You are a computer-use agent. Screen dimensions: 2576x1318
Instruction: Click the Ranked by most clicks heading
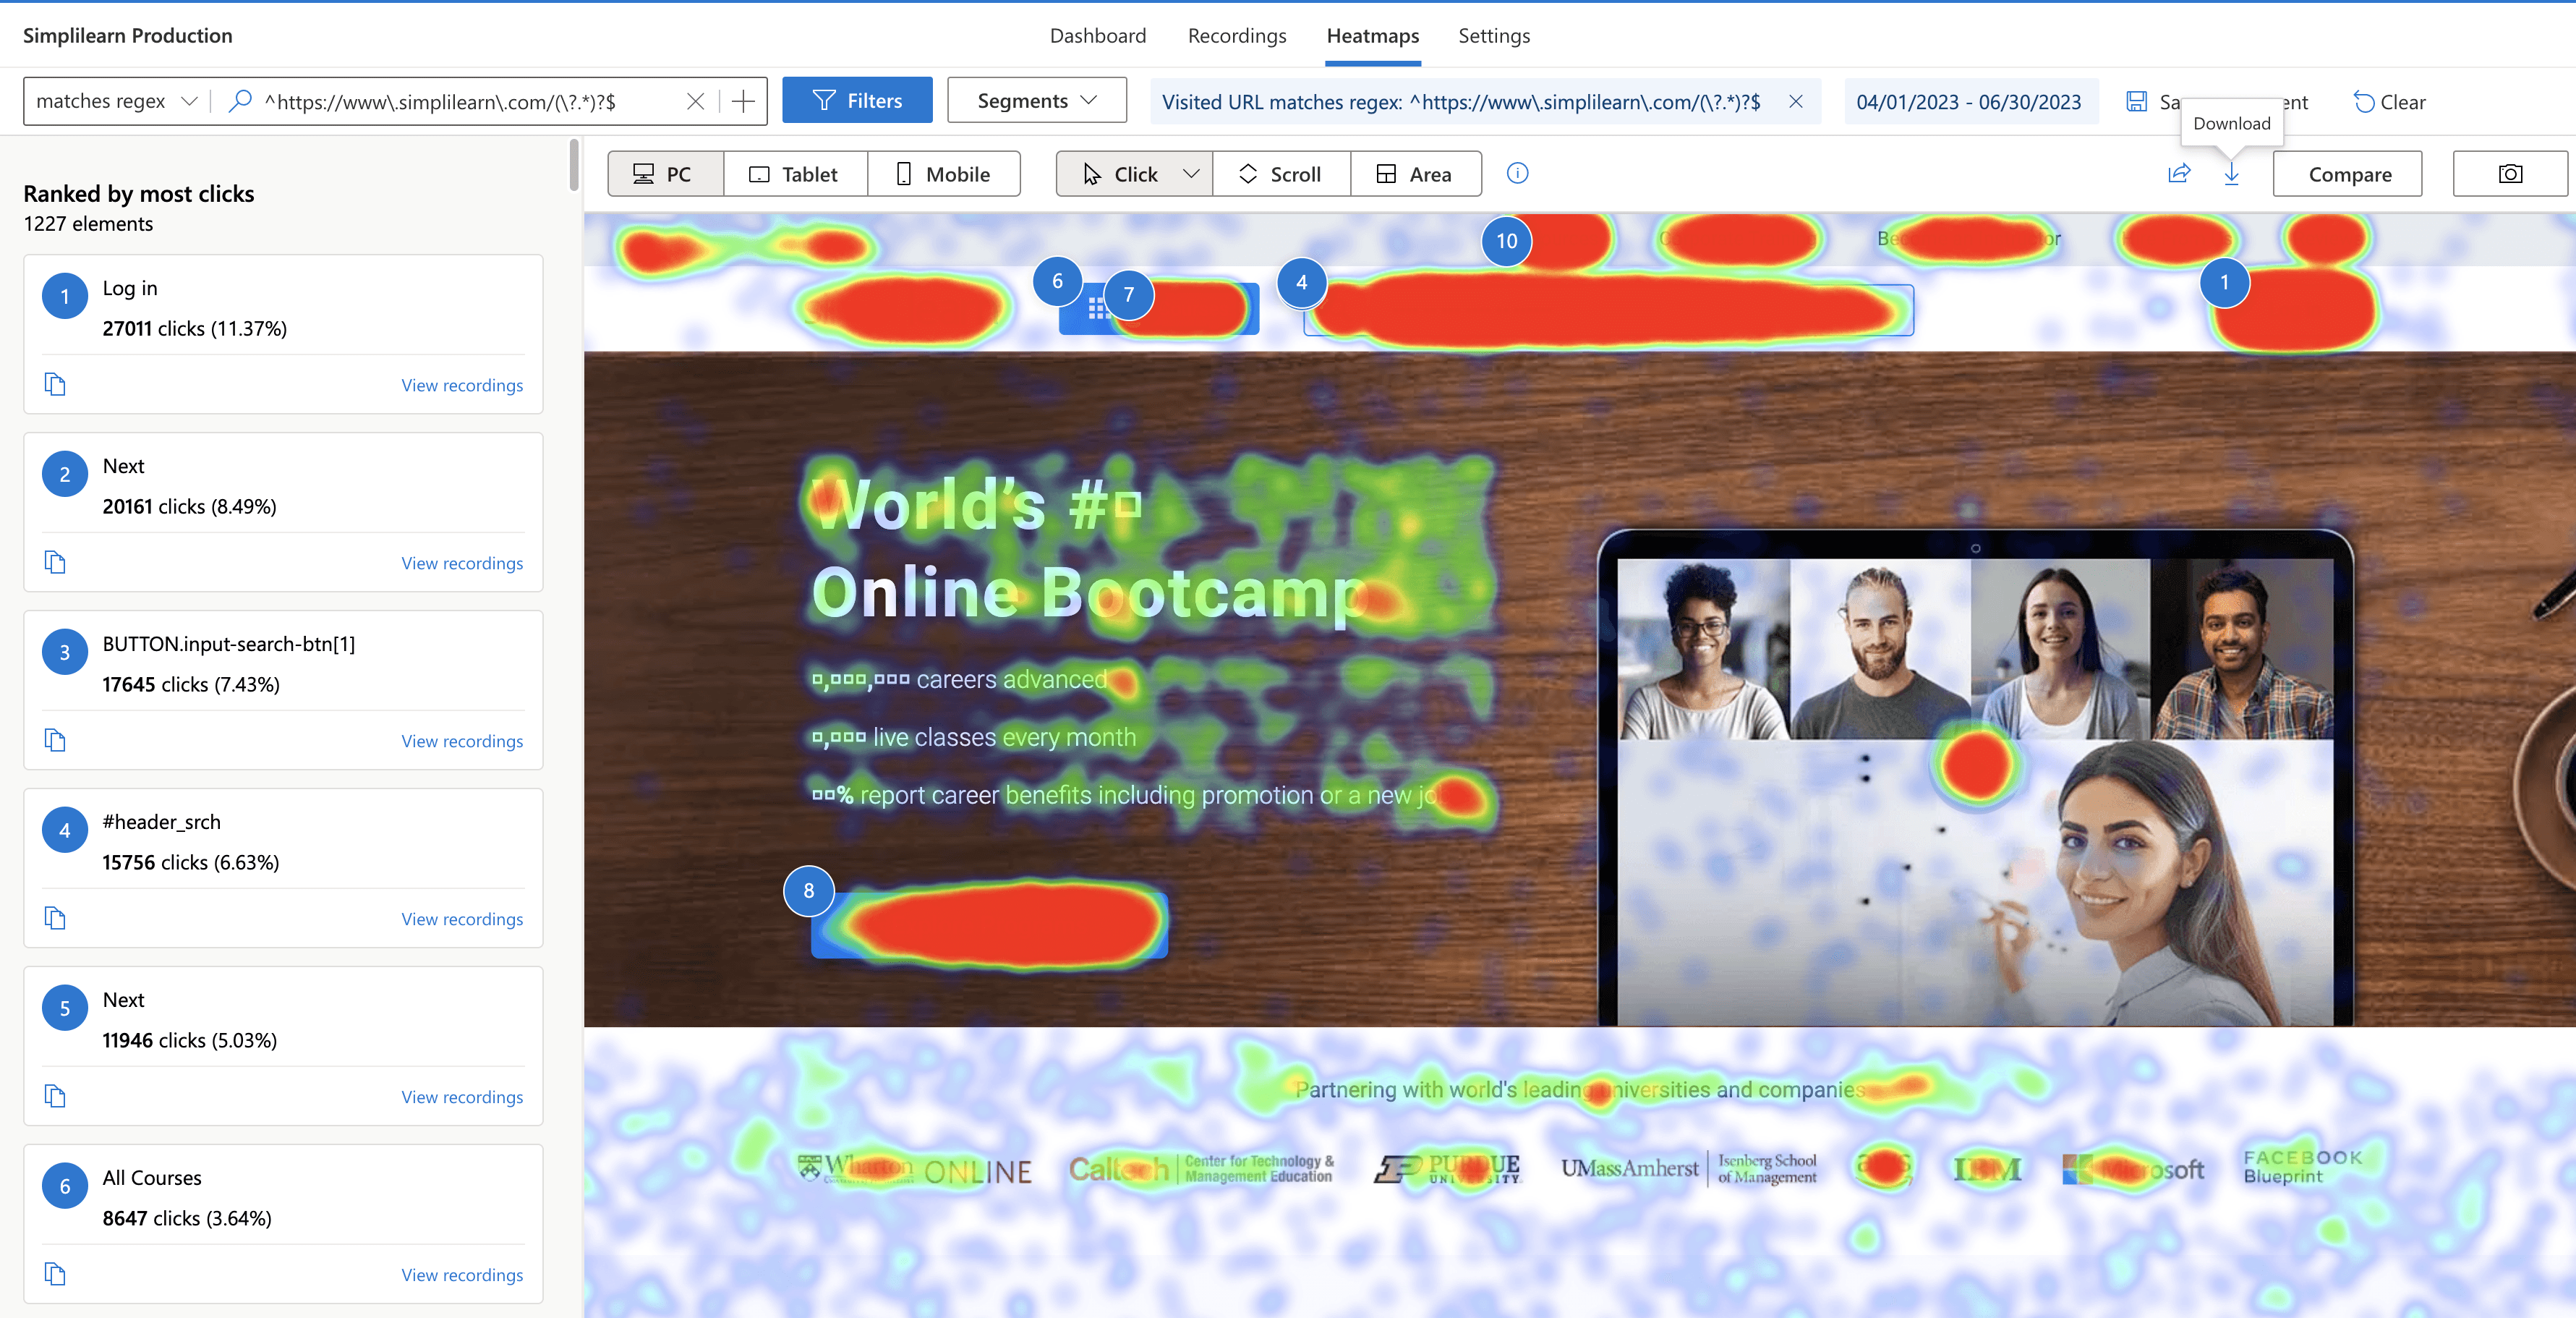(139, 194)
